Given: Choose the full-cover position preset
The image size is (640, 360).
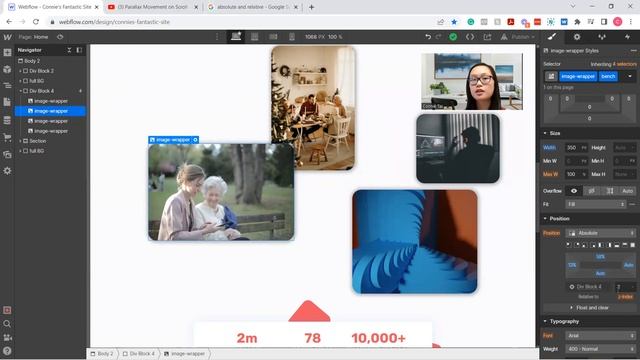Looking at the screenshot, I should pos(633,245).
